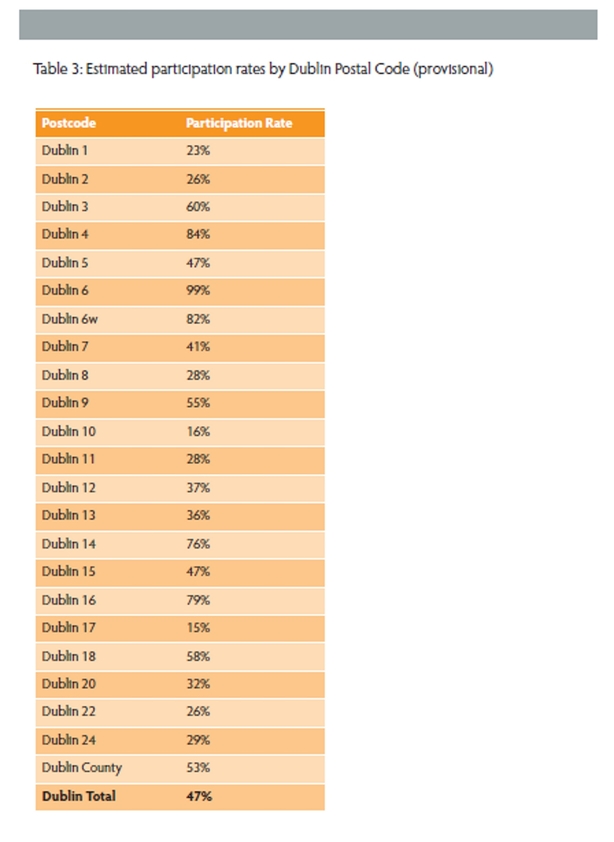Click the Table 3 caption title
Viewport: 614px width, 842px height.
[263, 69]
